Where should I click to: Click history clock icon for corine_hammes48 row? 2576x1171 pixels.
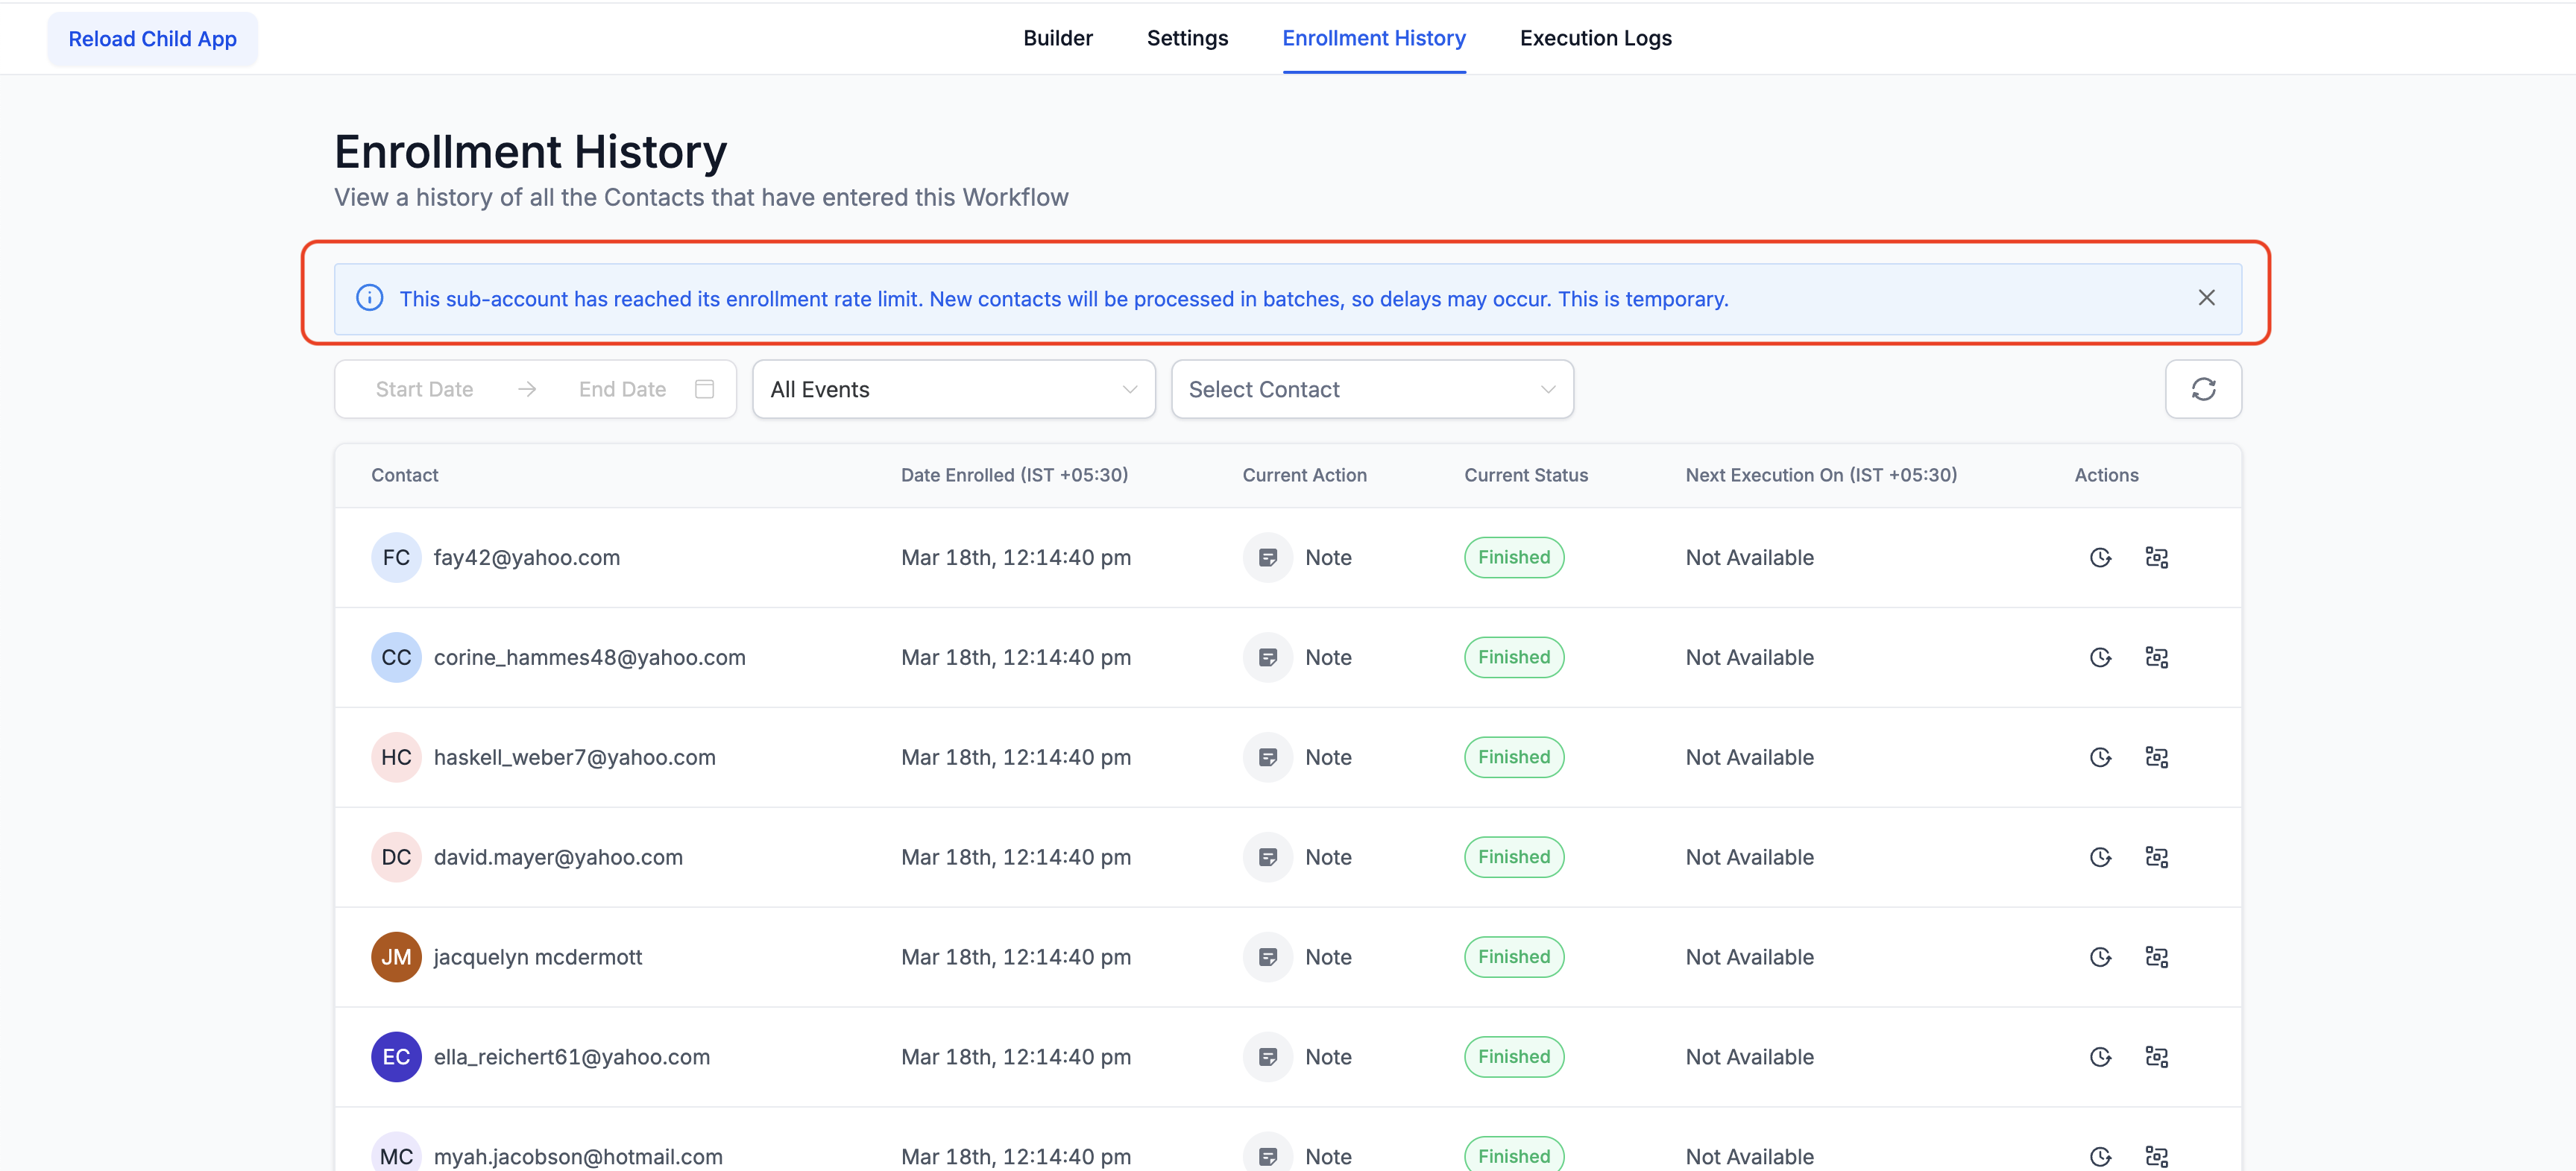pos(2099,658)
